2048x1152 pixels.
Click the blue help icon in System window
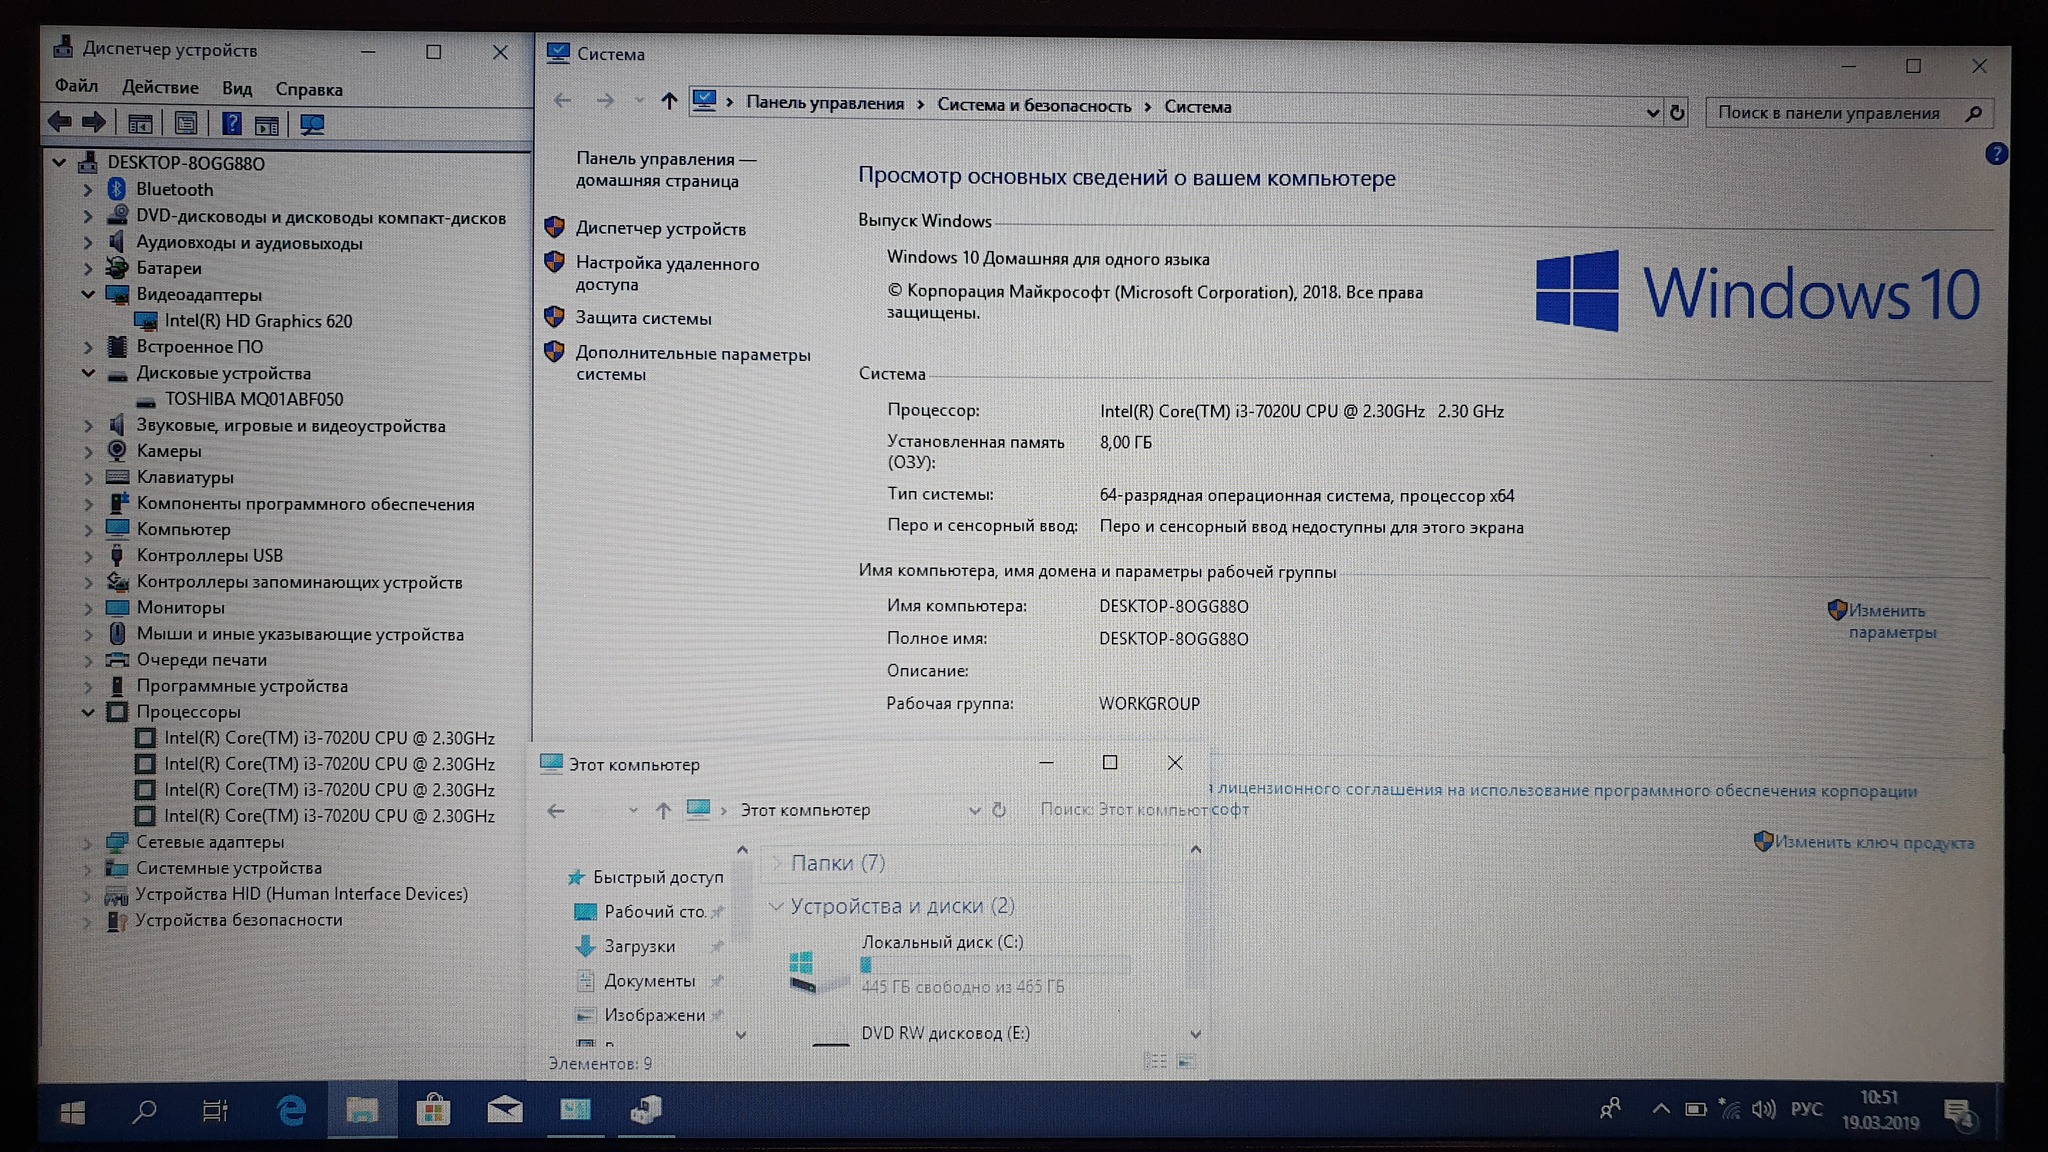coord(1995,154)
